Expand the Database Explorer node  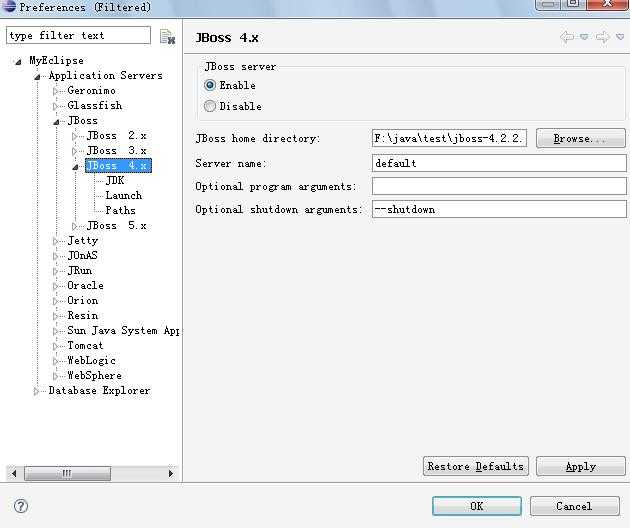[x=37, y=391]
